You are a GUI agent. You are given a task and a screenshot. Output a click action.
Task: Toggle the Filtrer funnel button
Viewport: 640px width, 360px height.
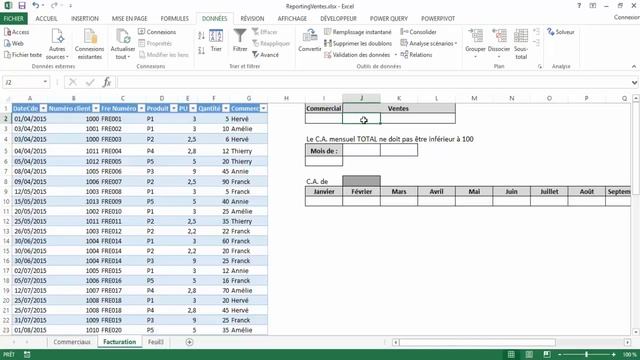pos(240,41)
